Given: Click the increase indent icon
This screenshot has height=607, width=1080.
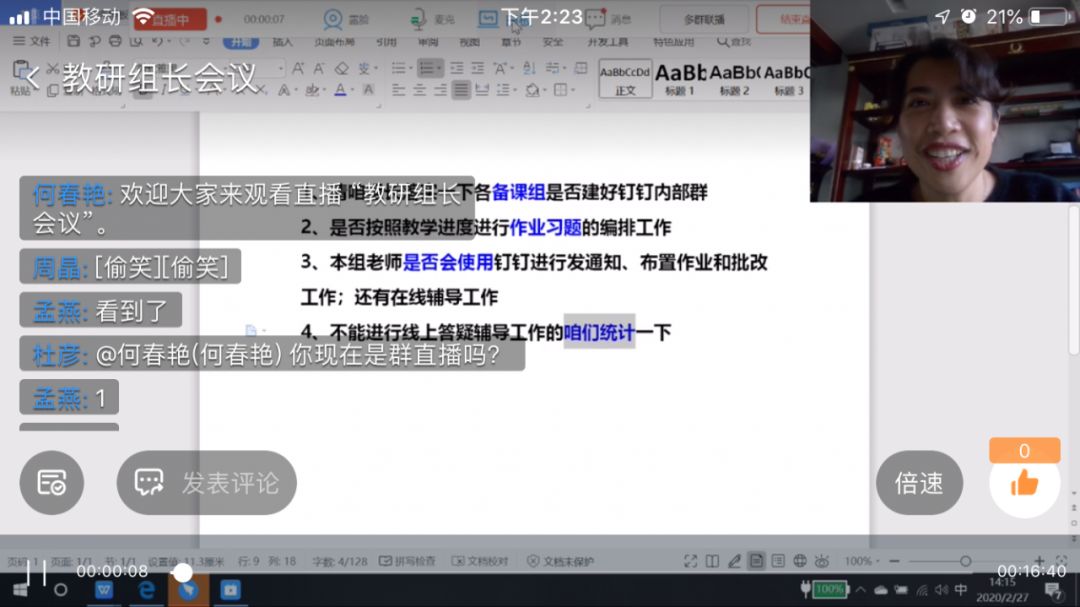Looking at the screenshot, I should (478, 68).
